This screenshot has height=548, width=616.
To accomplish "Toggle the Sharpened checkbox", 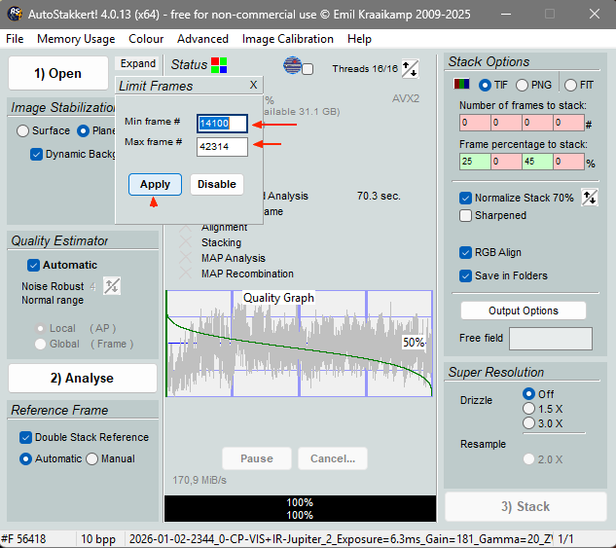I will pos(466,215).
